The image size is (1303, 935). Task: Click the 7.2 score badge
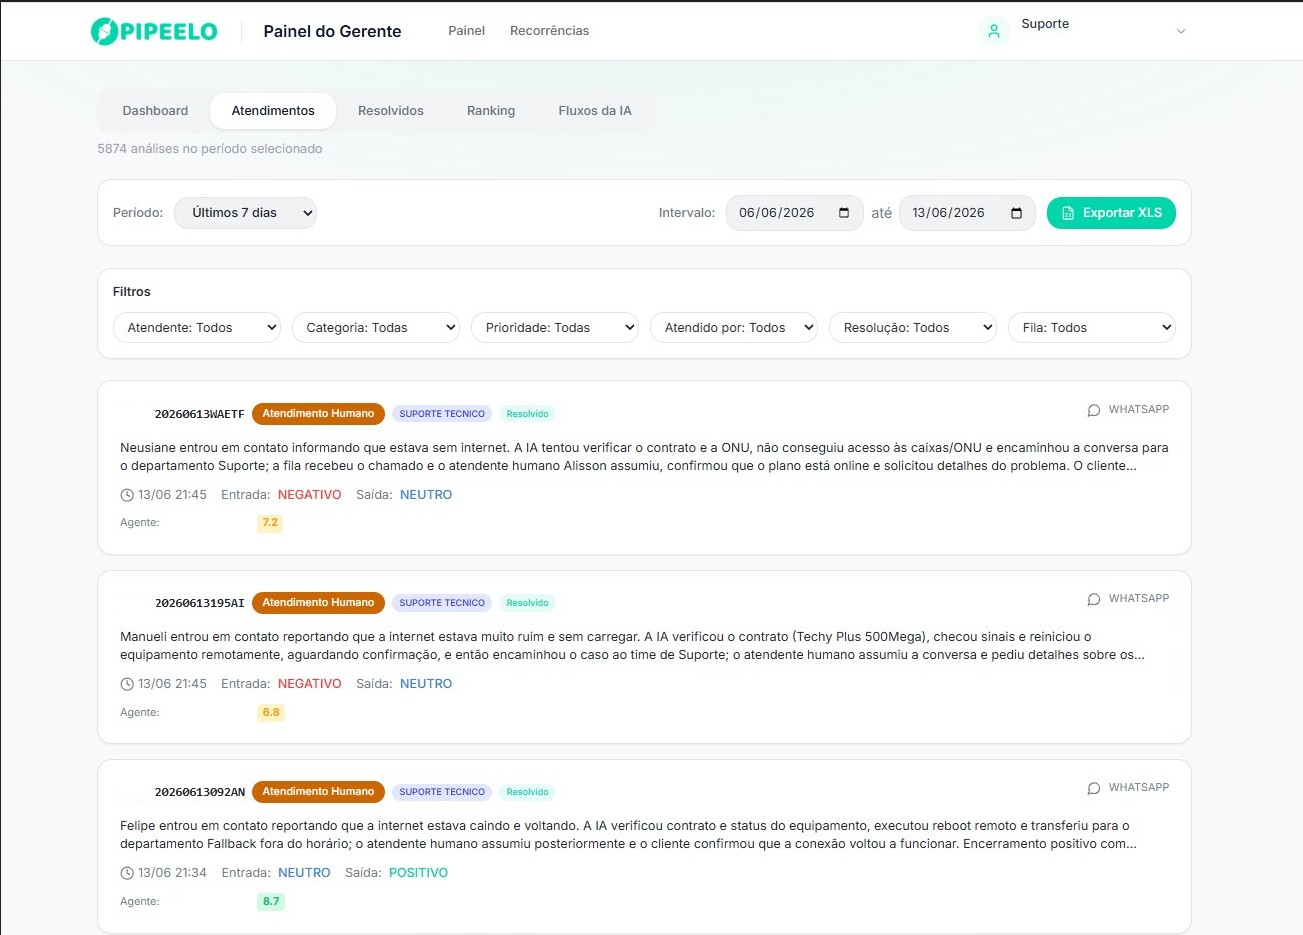click(270, 523)
